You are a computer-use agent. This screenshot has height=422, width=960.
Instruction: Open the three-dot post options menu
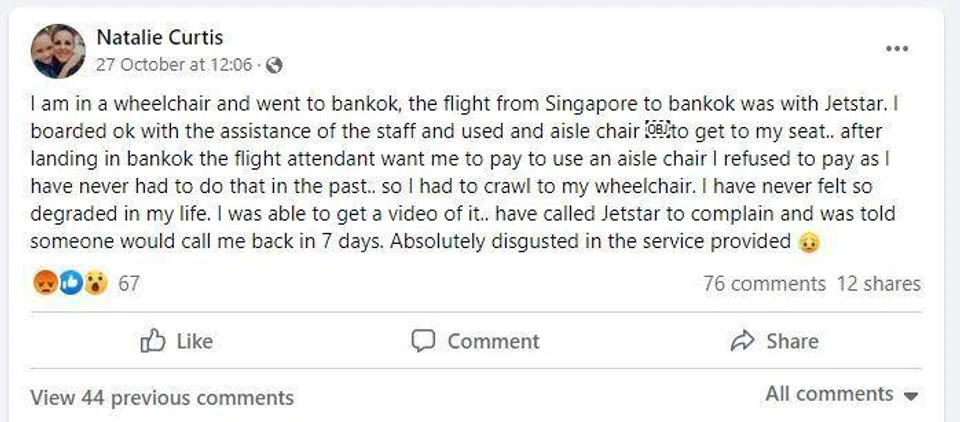(x=896, y=49)
